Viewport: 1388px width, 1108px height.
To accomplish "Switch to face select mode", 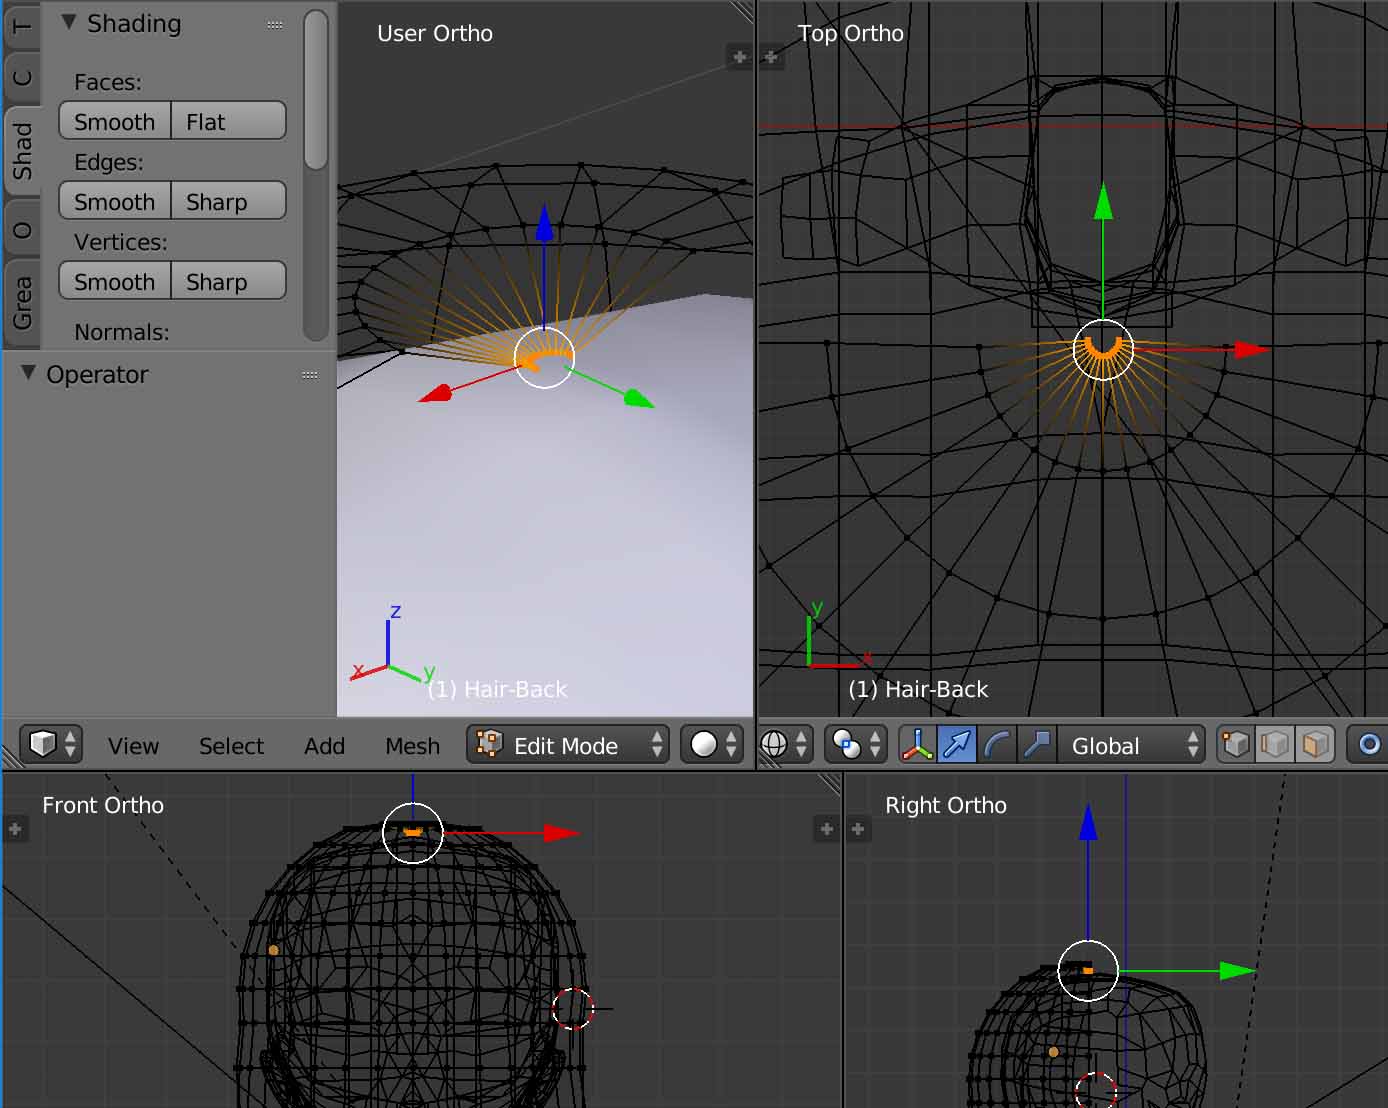I will 1316,745.
